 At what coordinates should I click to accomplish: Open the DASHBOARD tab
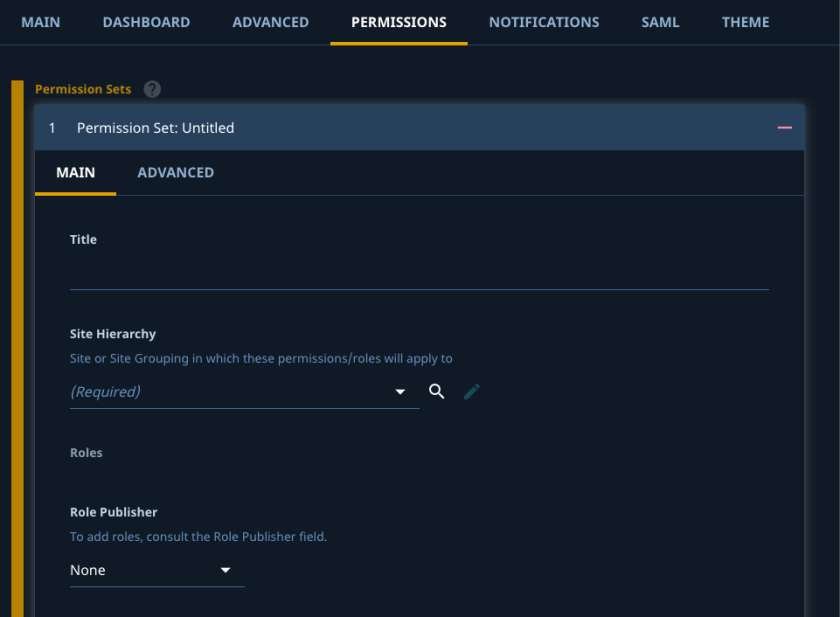coord(146,22)
